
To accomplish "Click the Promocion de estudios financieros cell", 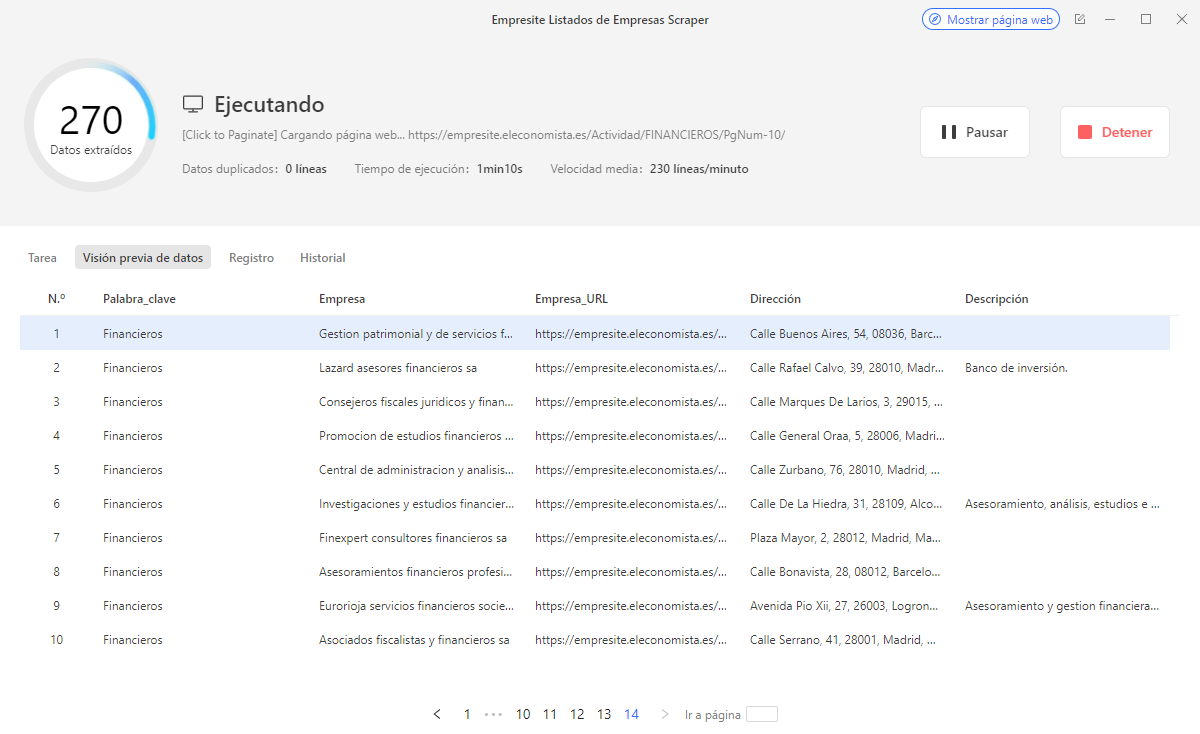I will coord(416,436).
